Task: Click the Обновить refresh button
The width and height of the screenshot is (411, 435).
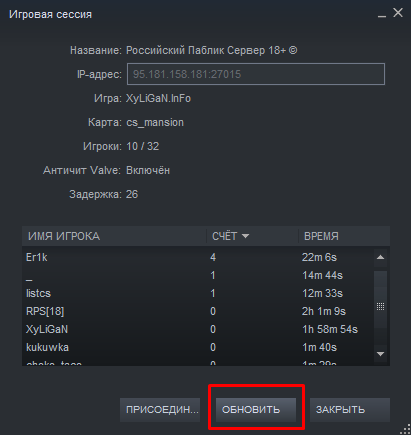Action: (x=256, y=410)
